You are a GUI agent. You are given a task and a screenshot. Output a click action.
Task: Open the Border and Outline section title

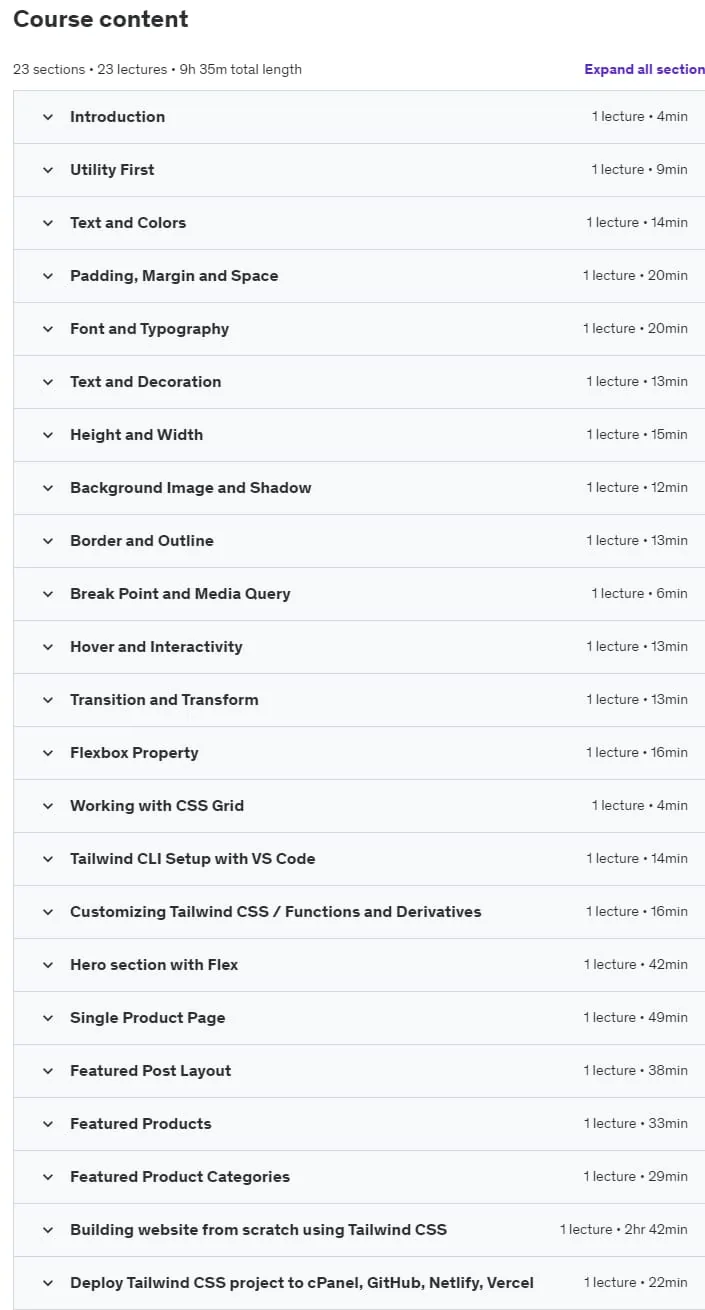click(142, 541)
